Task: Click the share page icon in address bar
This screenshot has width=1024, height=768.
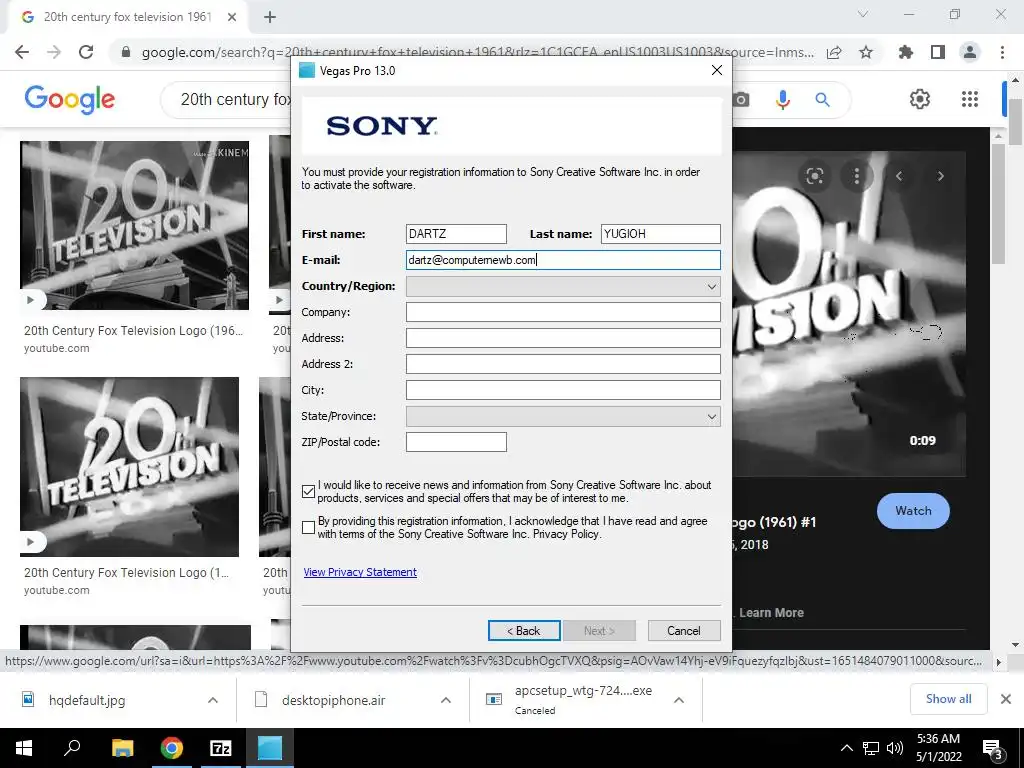Action: (834, 52)
